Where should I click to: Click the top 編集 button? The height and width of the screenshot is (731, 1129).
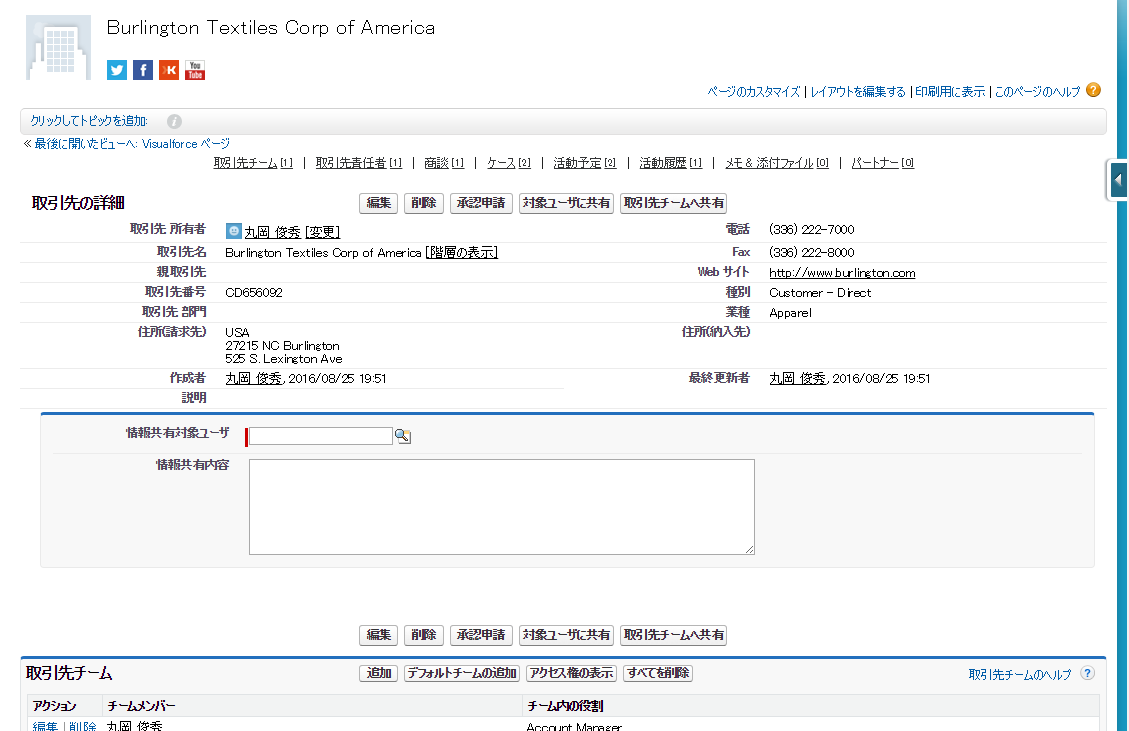point(379,203)
